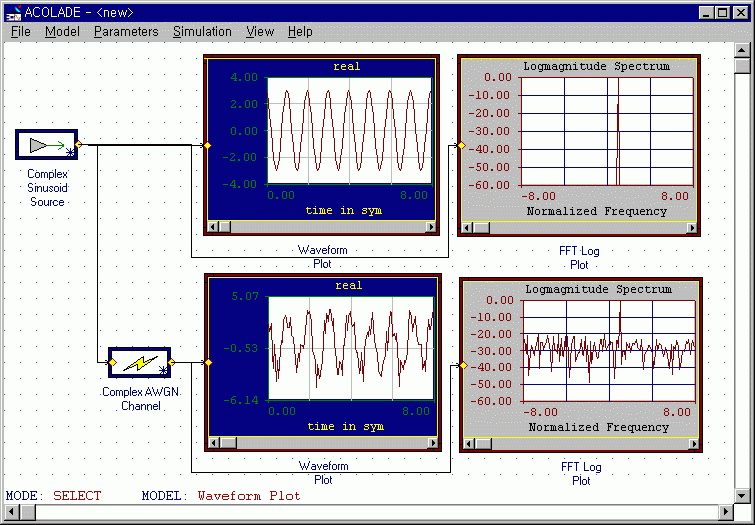Click the 'Complex Sinusoid Source' label

[47, 188]
